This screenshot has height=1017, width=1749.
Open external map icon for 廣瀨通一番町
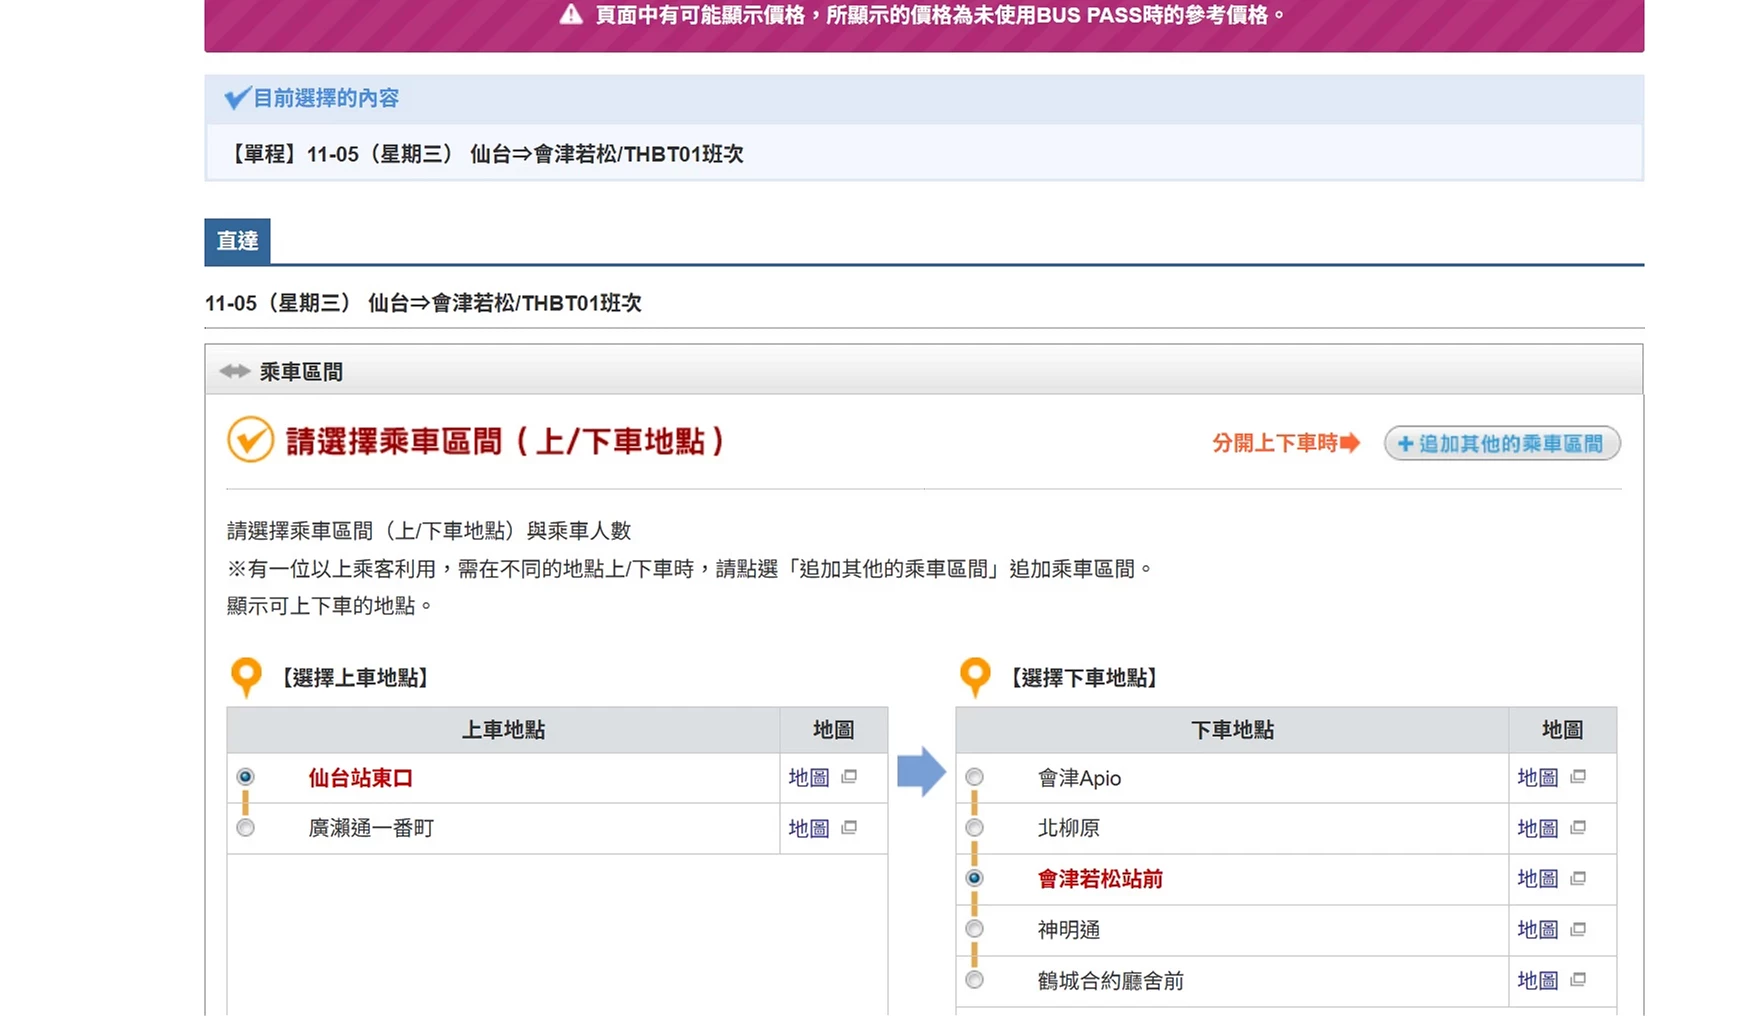849,828
